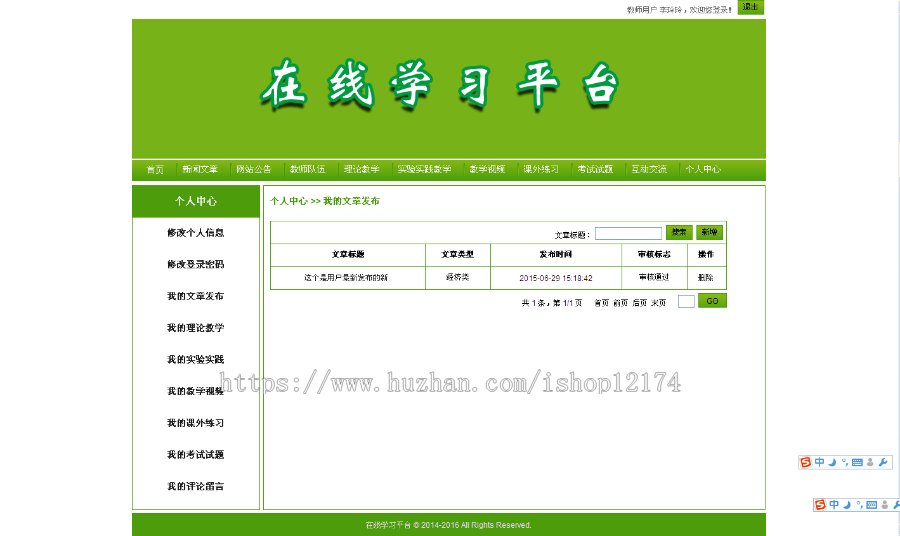Select 我的考试试题 in the sidebar
Viewport: 900px width, 536px height.
tap(196, 455)
